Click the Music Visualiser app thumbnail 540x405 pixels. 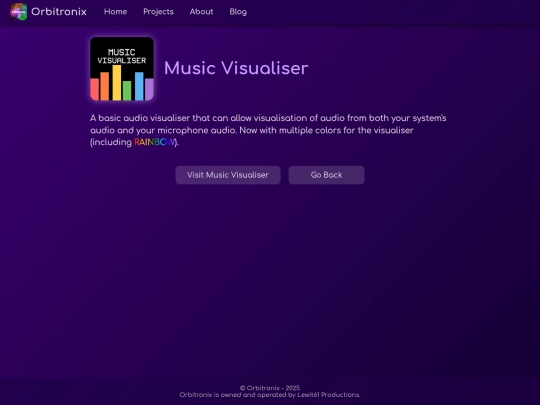pyautogui.click(x=122, y=69)
